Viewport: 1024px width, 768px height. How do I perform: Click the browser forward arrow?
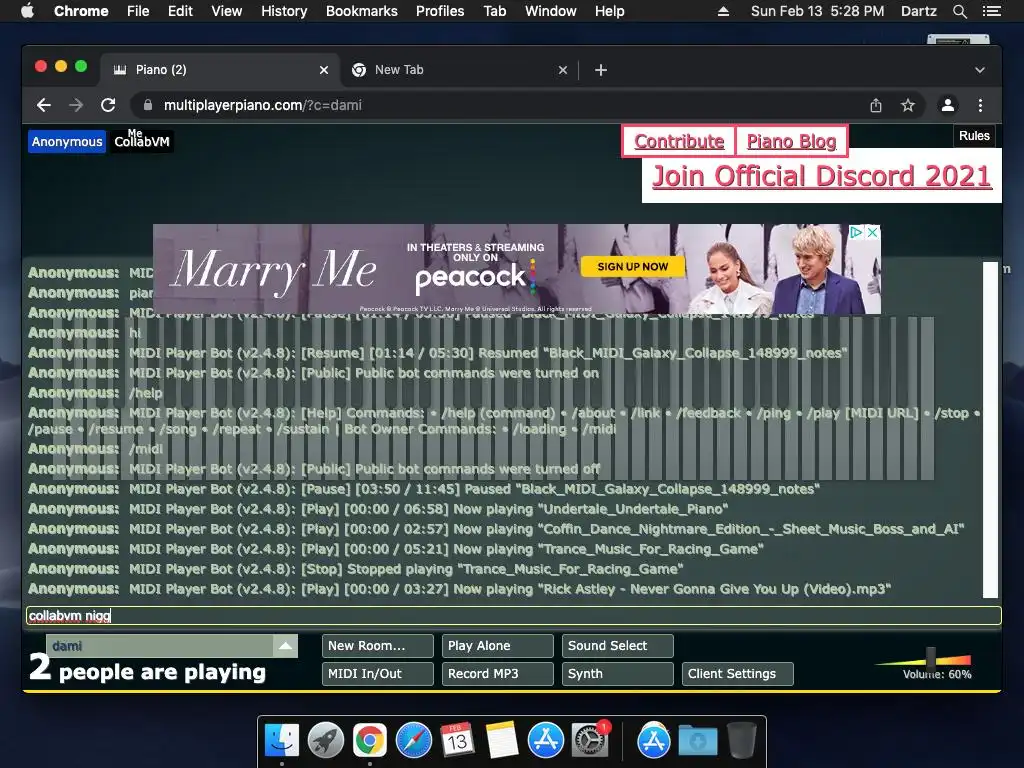point(76,105)
